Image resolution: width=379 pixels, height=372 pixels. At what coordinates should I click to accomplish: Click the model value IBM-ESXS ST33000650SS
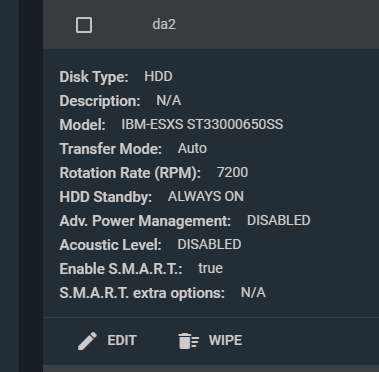(x=202, y=125)
